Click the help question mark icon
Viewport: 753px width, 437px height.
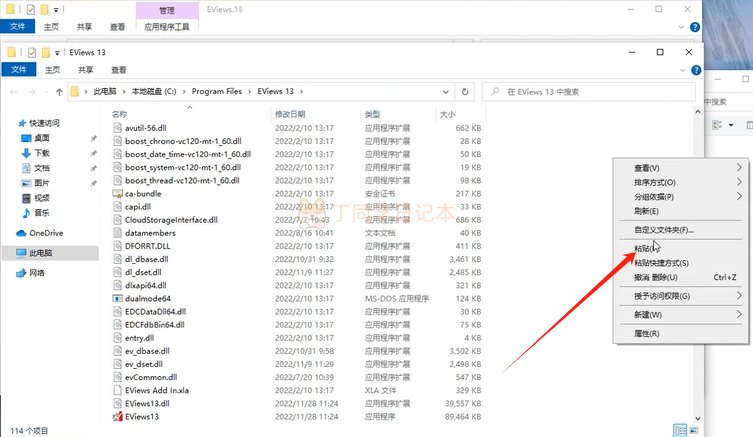click(x=696, y=70)
